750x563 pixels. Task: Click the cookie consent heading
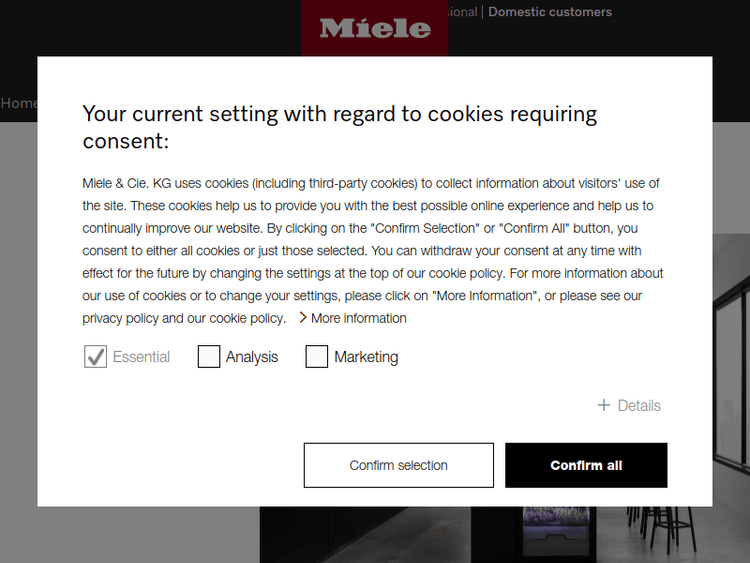340,127
